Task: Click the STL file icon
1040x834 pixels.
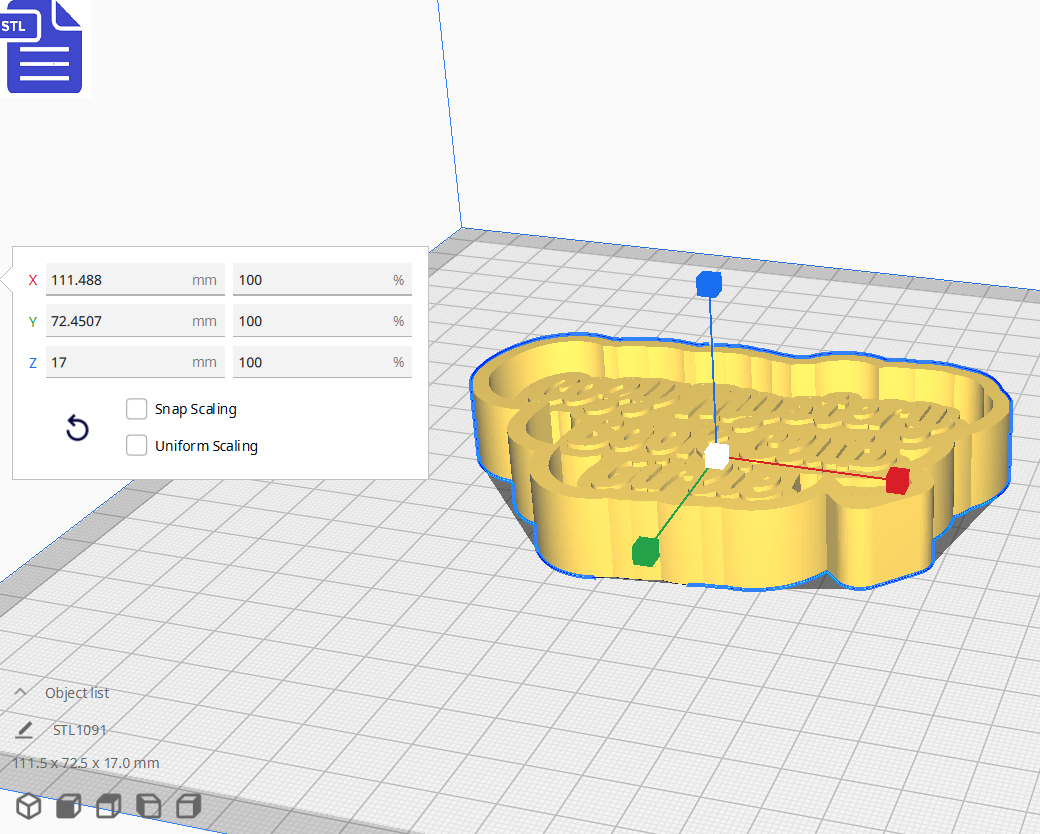Action: click(44, 47)
